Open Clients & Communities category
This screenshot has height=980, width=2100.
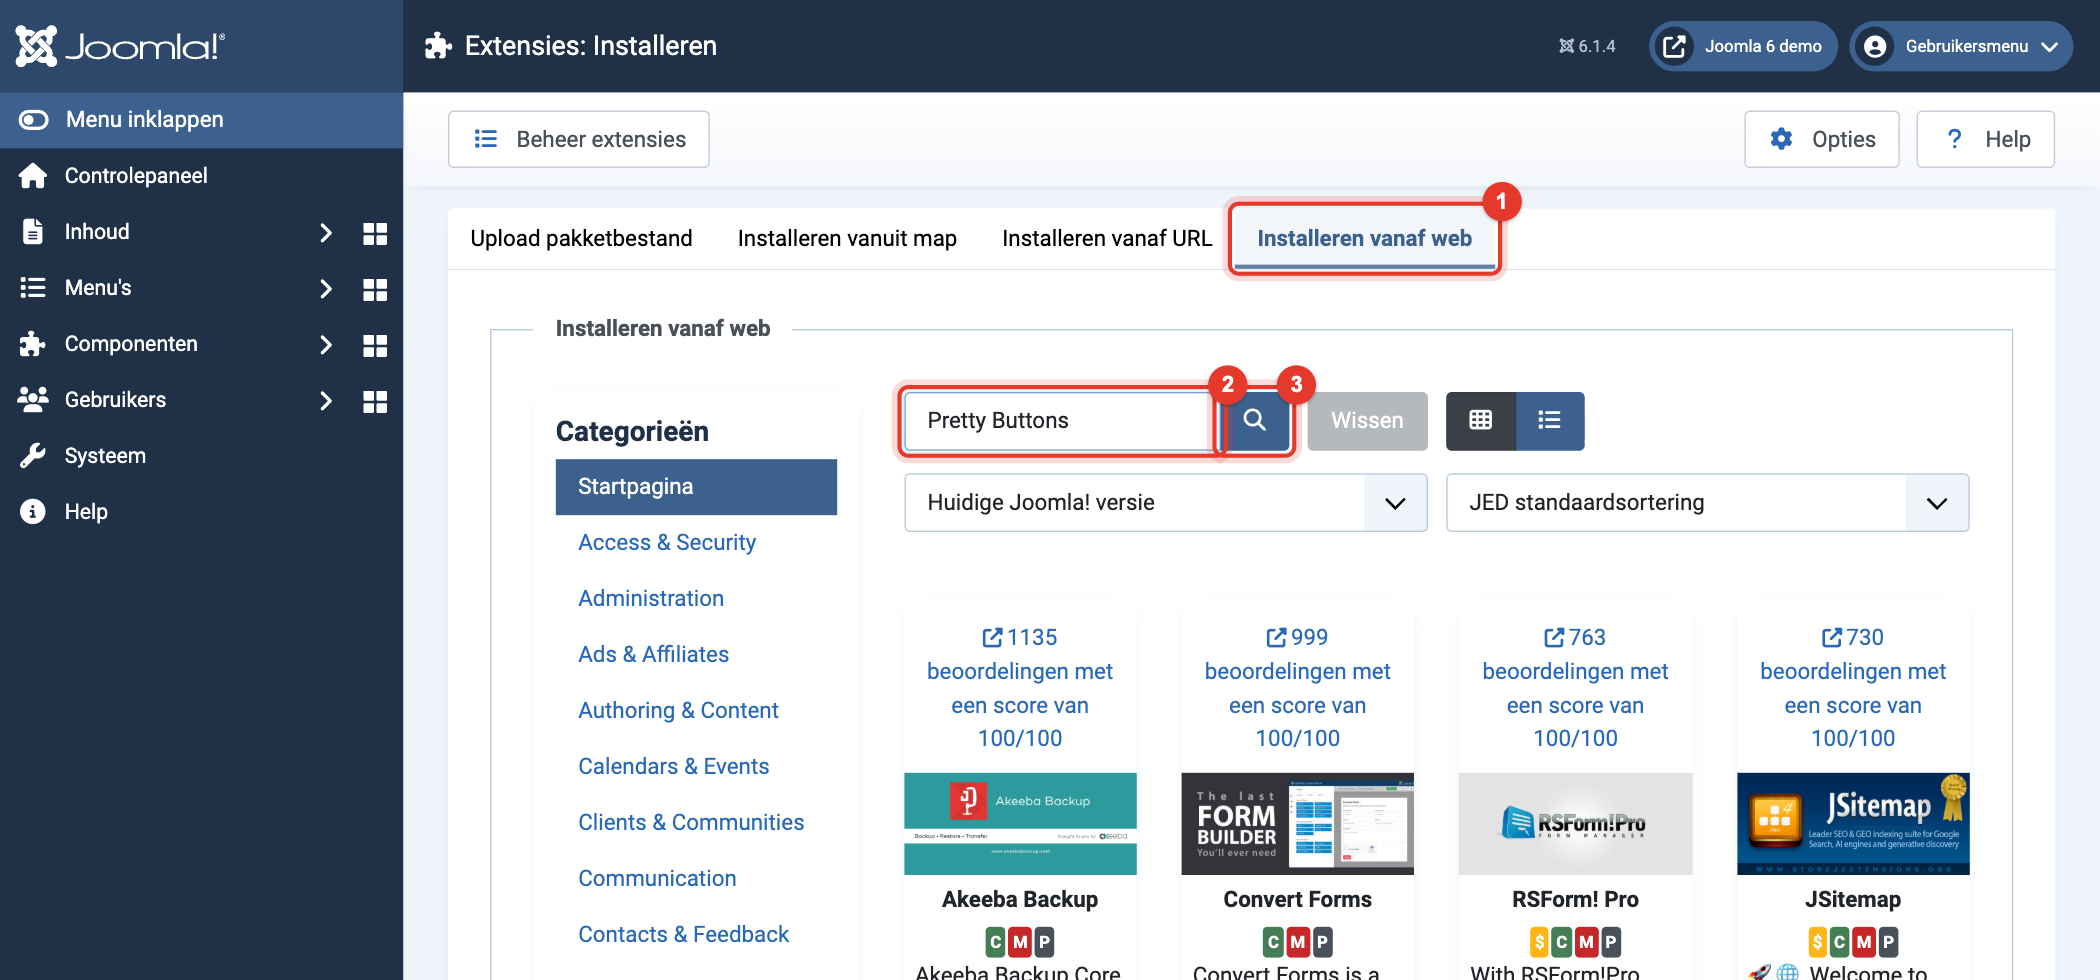[691, 823]
